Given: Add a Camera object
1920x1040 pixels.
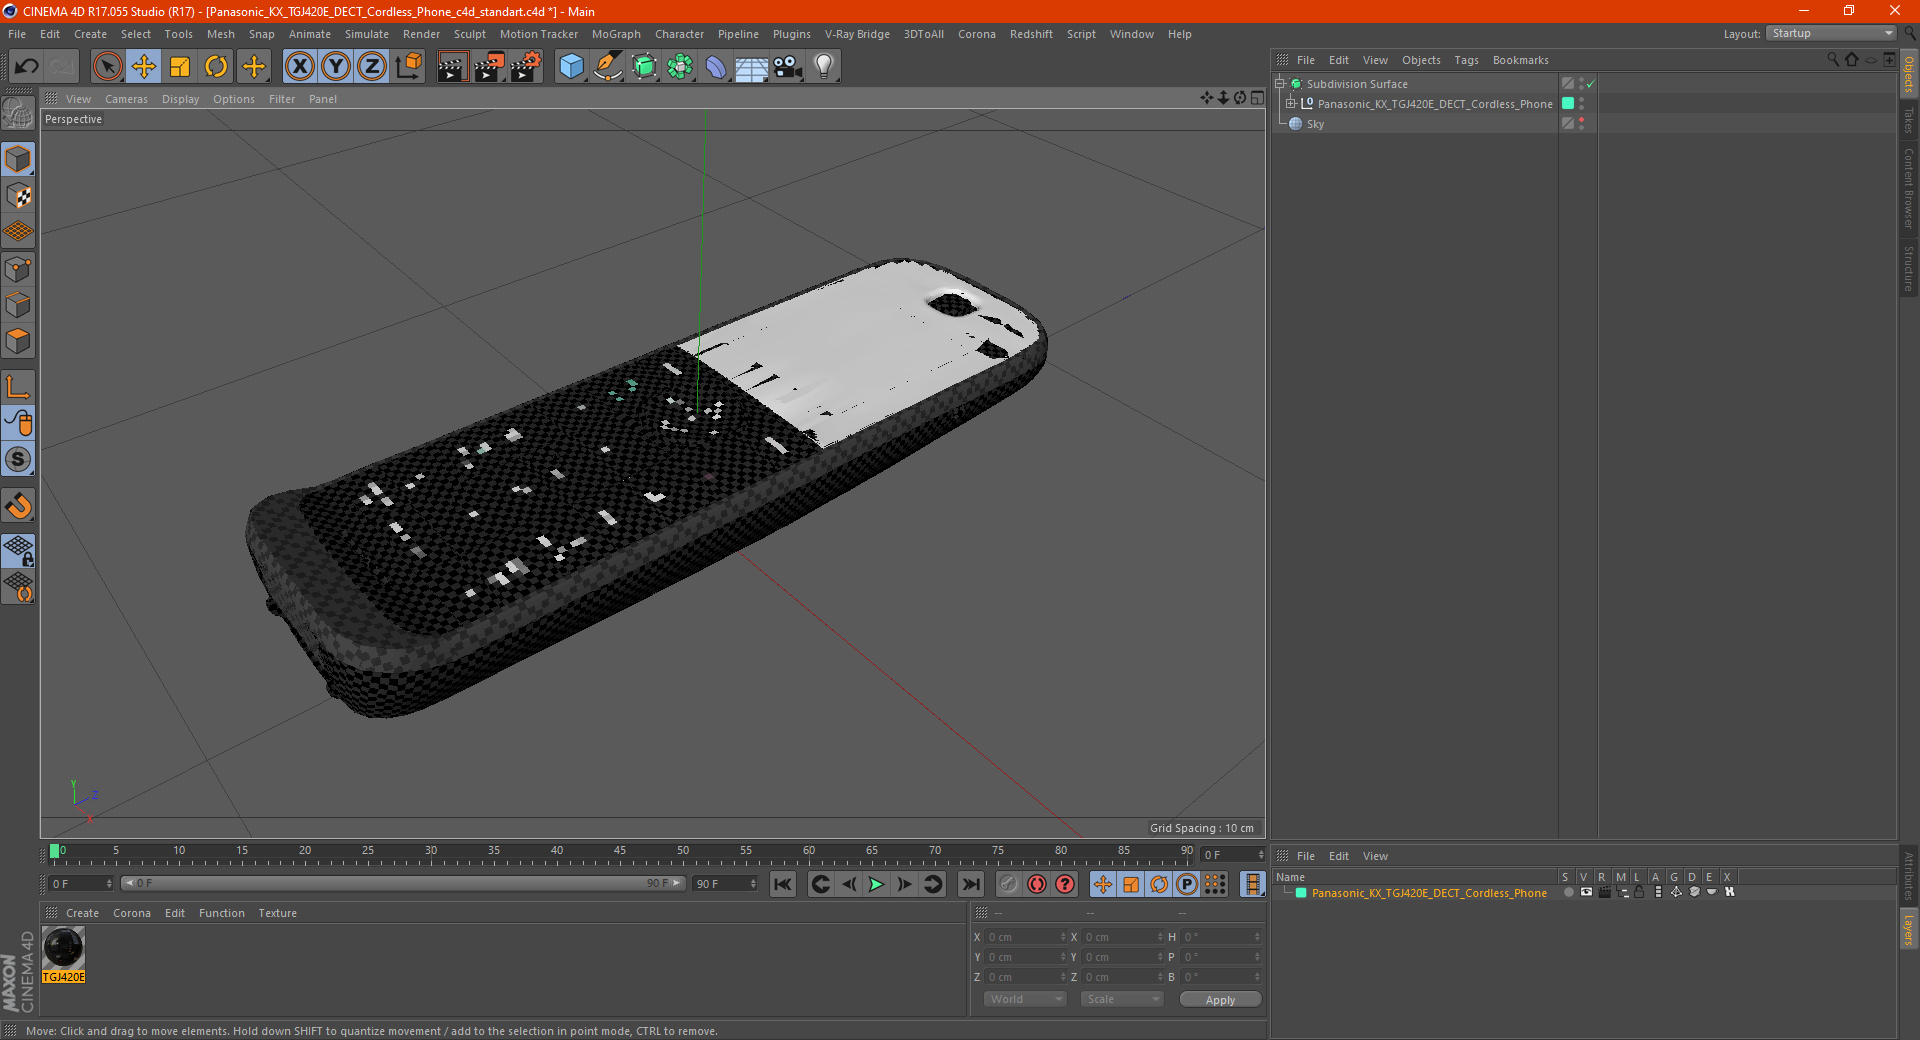Looking at the screenshot, I should [787, 67].
